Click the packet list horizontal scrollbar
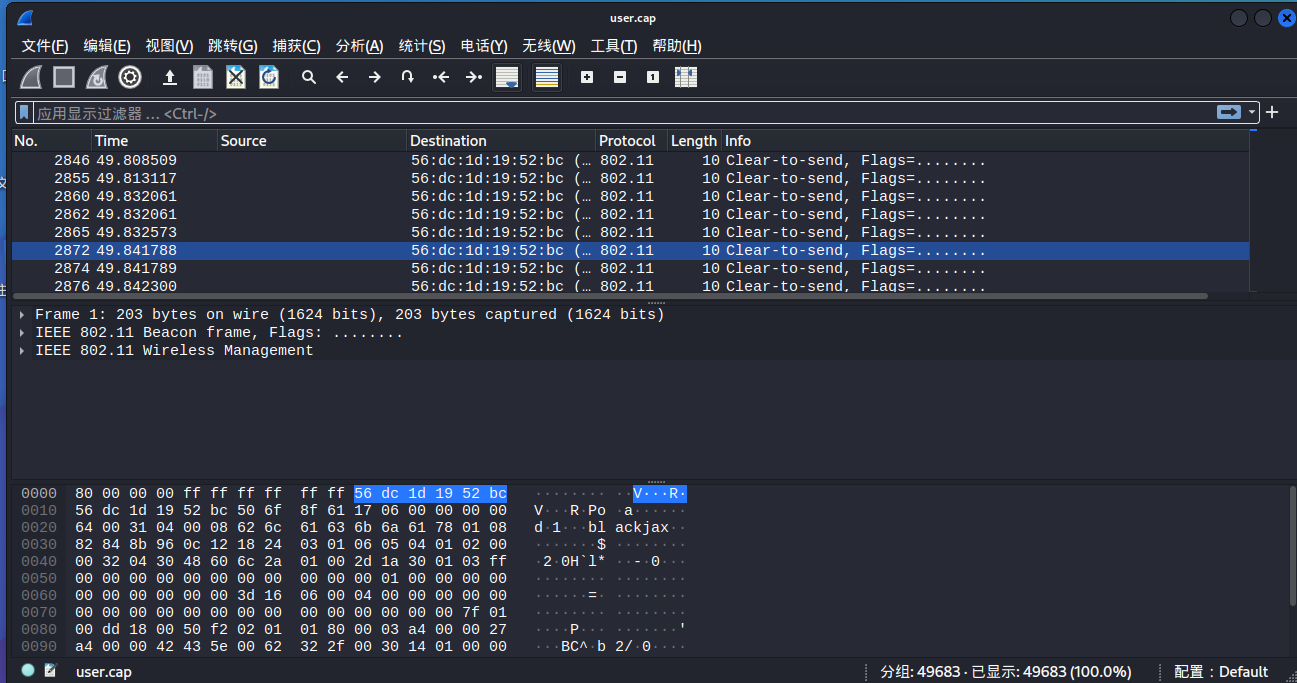 [x=610, y=296]
